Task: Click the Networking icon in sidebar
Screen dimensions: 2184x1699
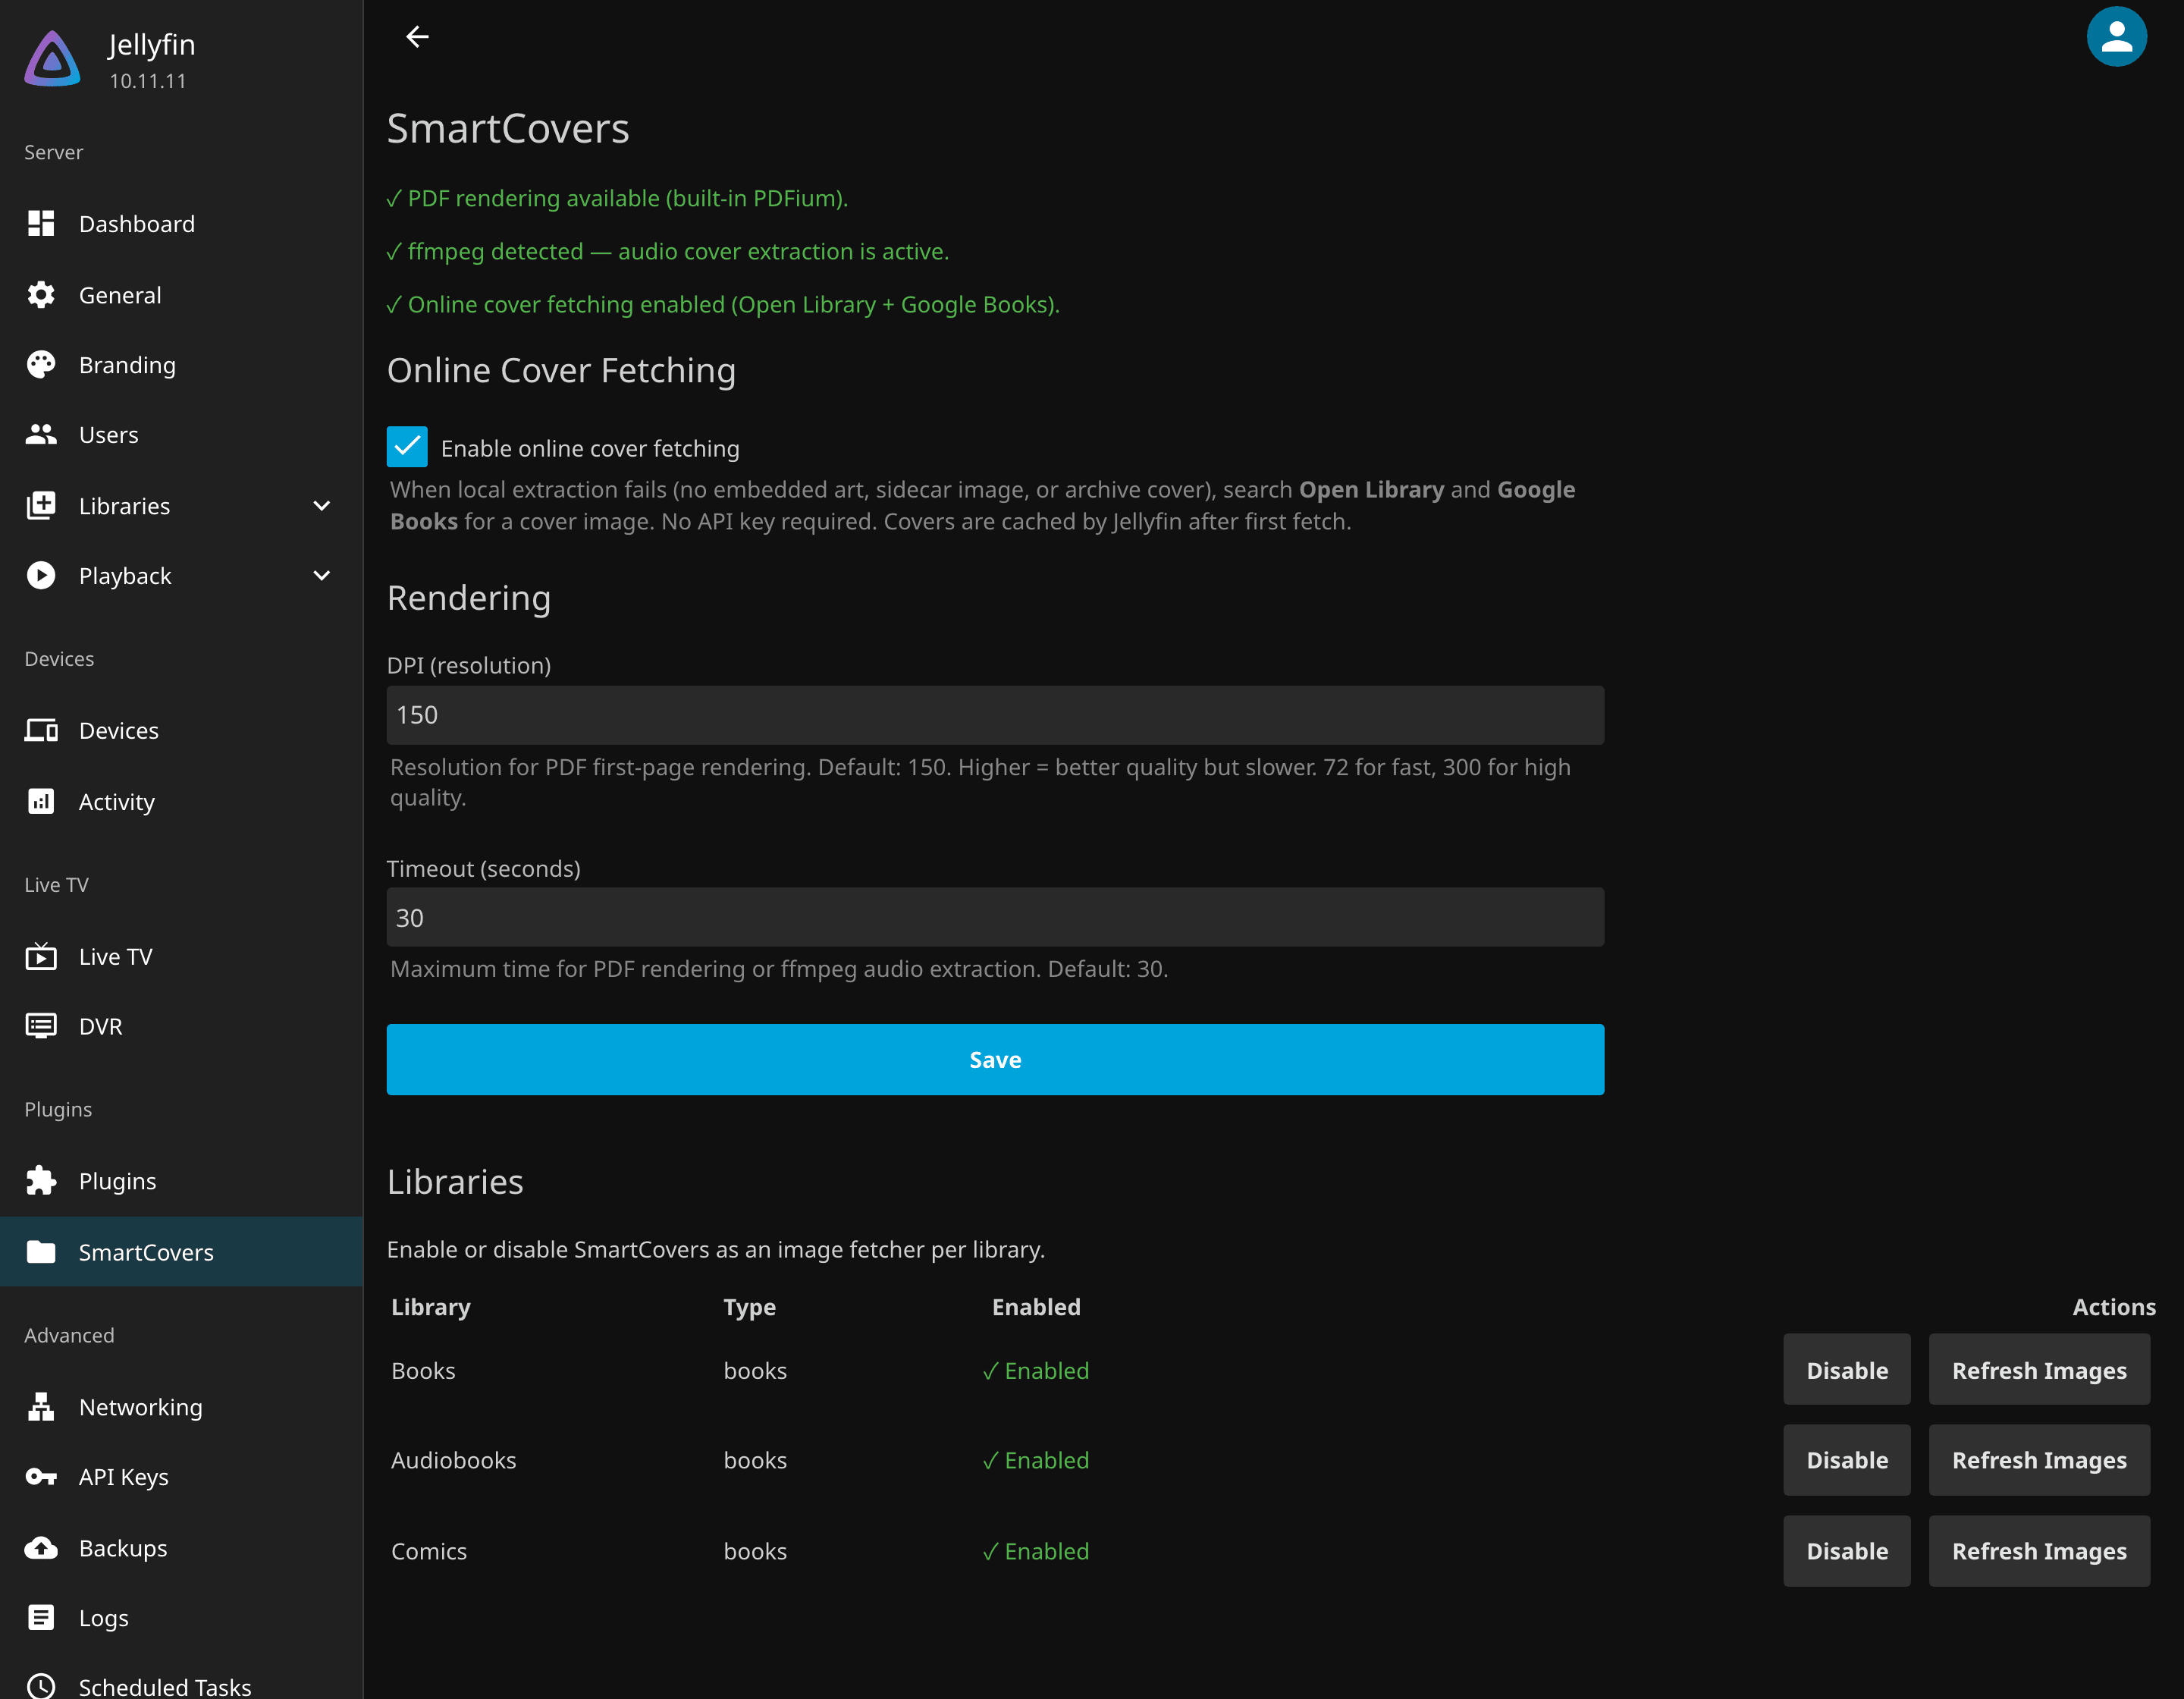Action: coord(41,1406)
